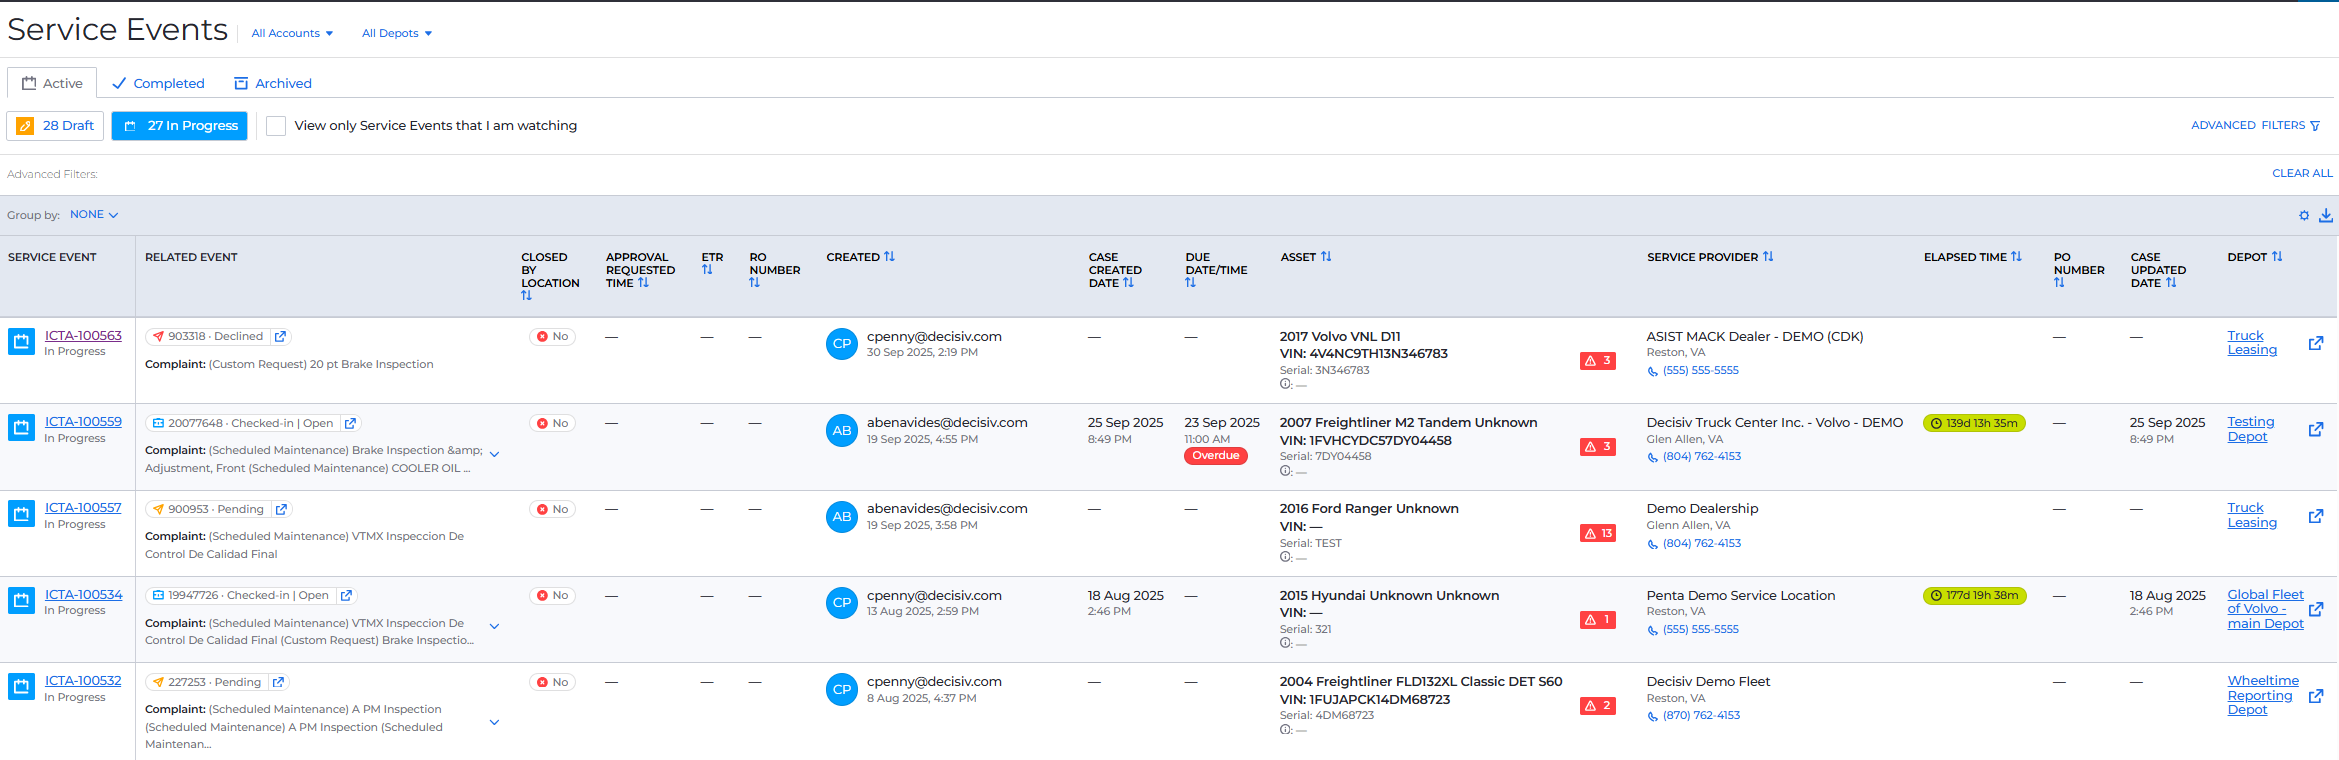The height and width of the screenshot is (760, 2339).
Task: Open external depot link icon in ICTA-100559 row
Action: pos(2316,429)
